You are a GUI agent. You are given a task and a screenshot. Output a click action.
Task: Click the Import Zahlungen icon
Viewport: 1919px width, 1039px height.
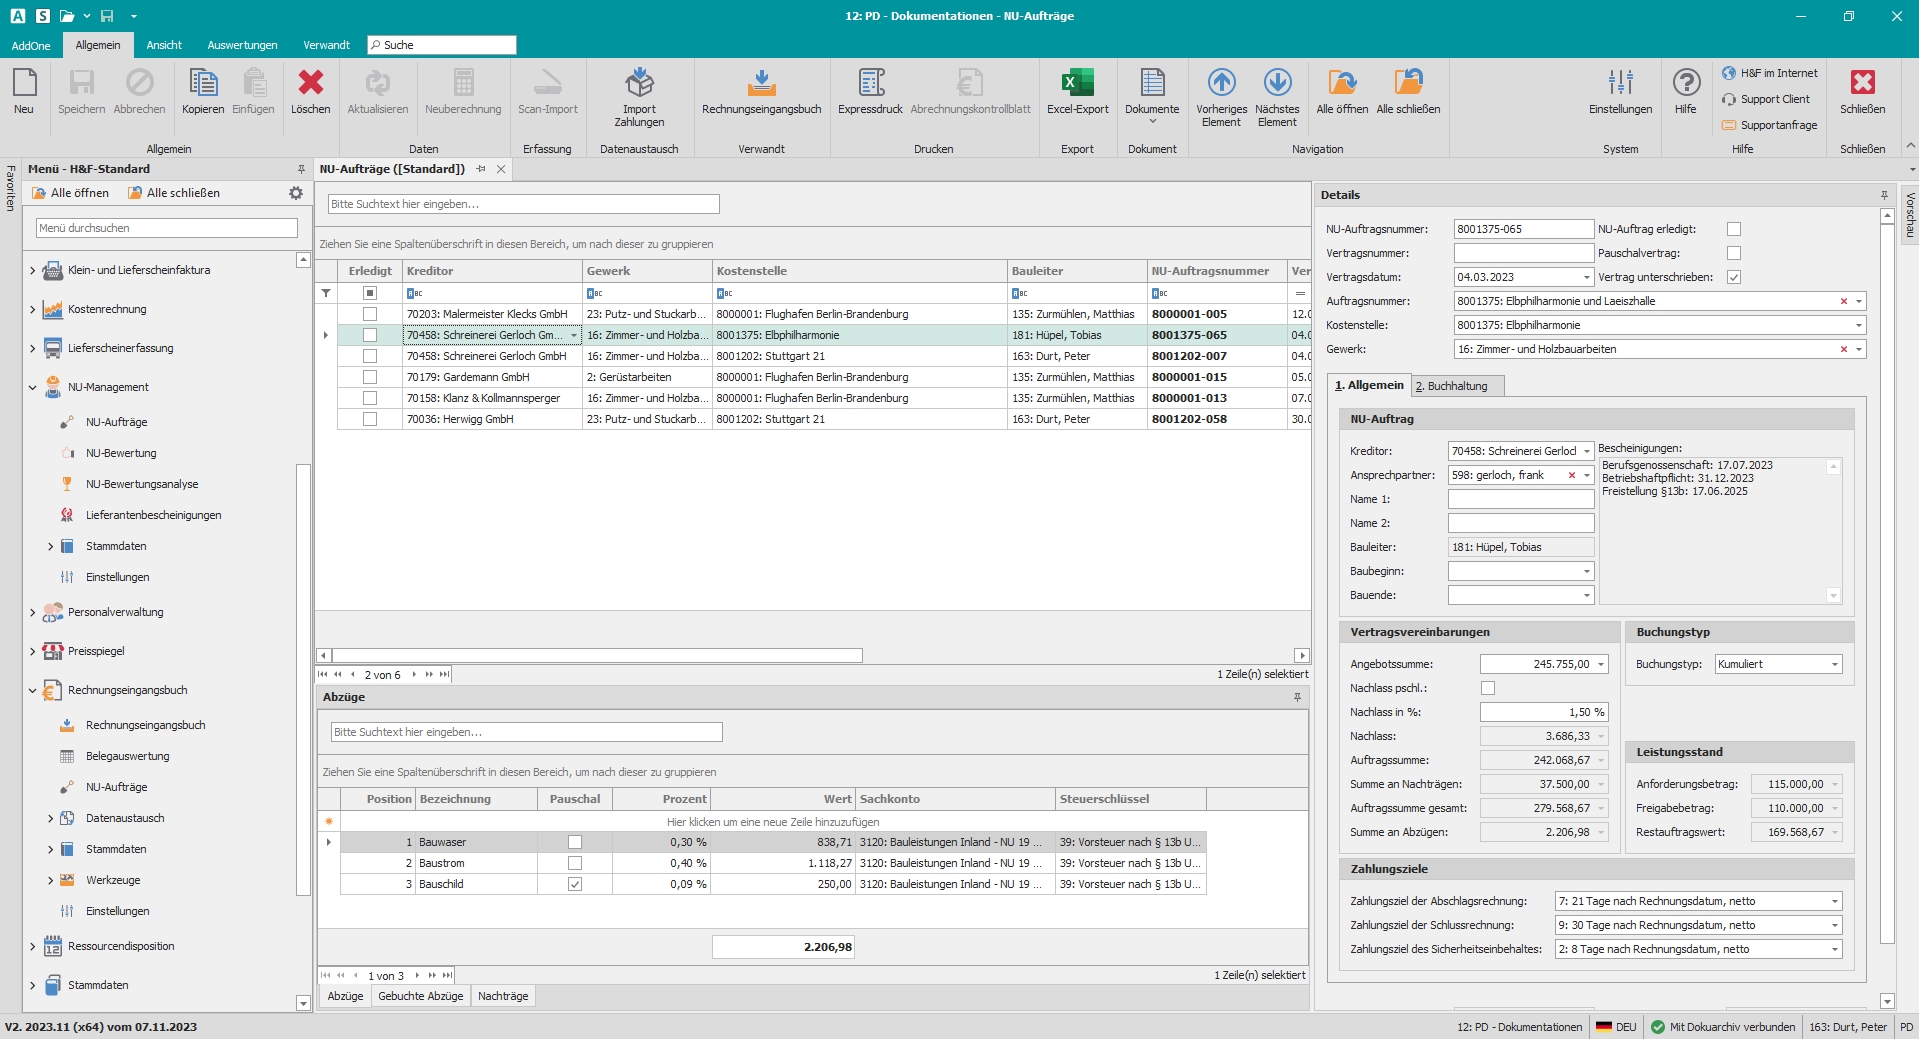pyautogui.click(x=639, y=84)
